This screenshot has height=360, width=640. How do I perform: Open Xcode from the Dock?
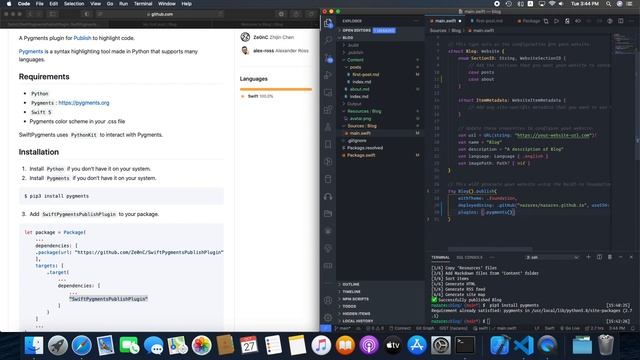coord(499,345)
